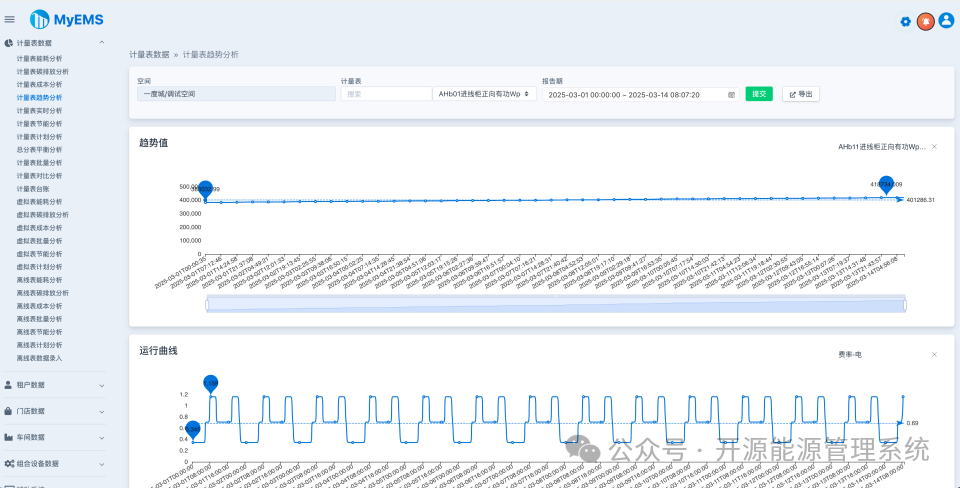Click the 计量表 search input field
The image size is (960, 488).
386,94
